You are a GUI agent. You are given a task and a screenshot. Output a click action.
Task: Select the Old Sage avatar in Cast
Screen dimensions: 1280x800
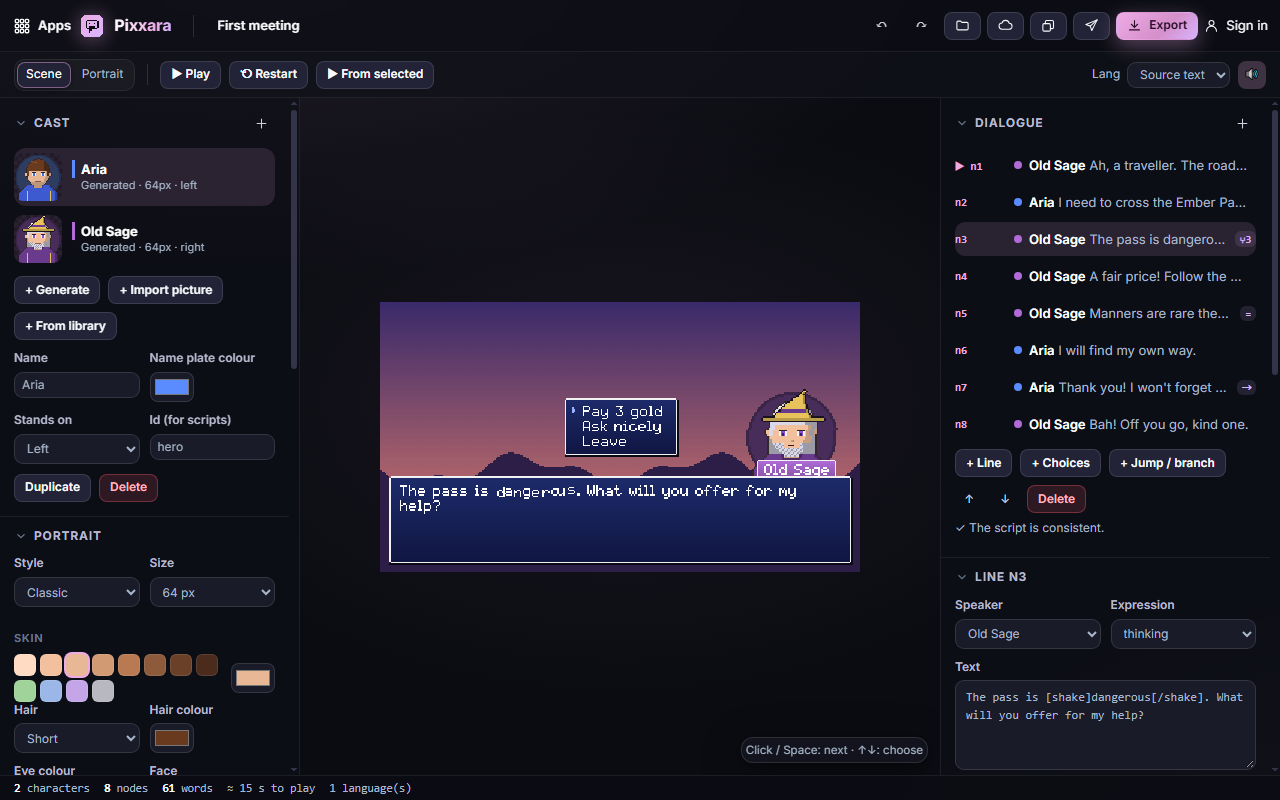(x=38, y=239)
